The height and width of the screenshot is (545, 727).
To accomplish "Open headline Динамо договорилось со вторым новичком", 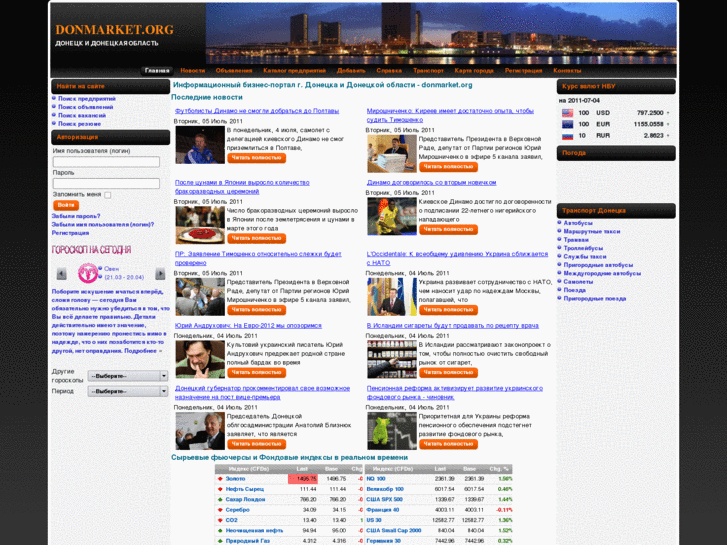I will click(431, 183).
